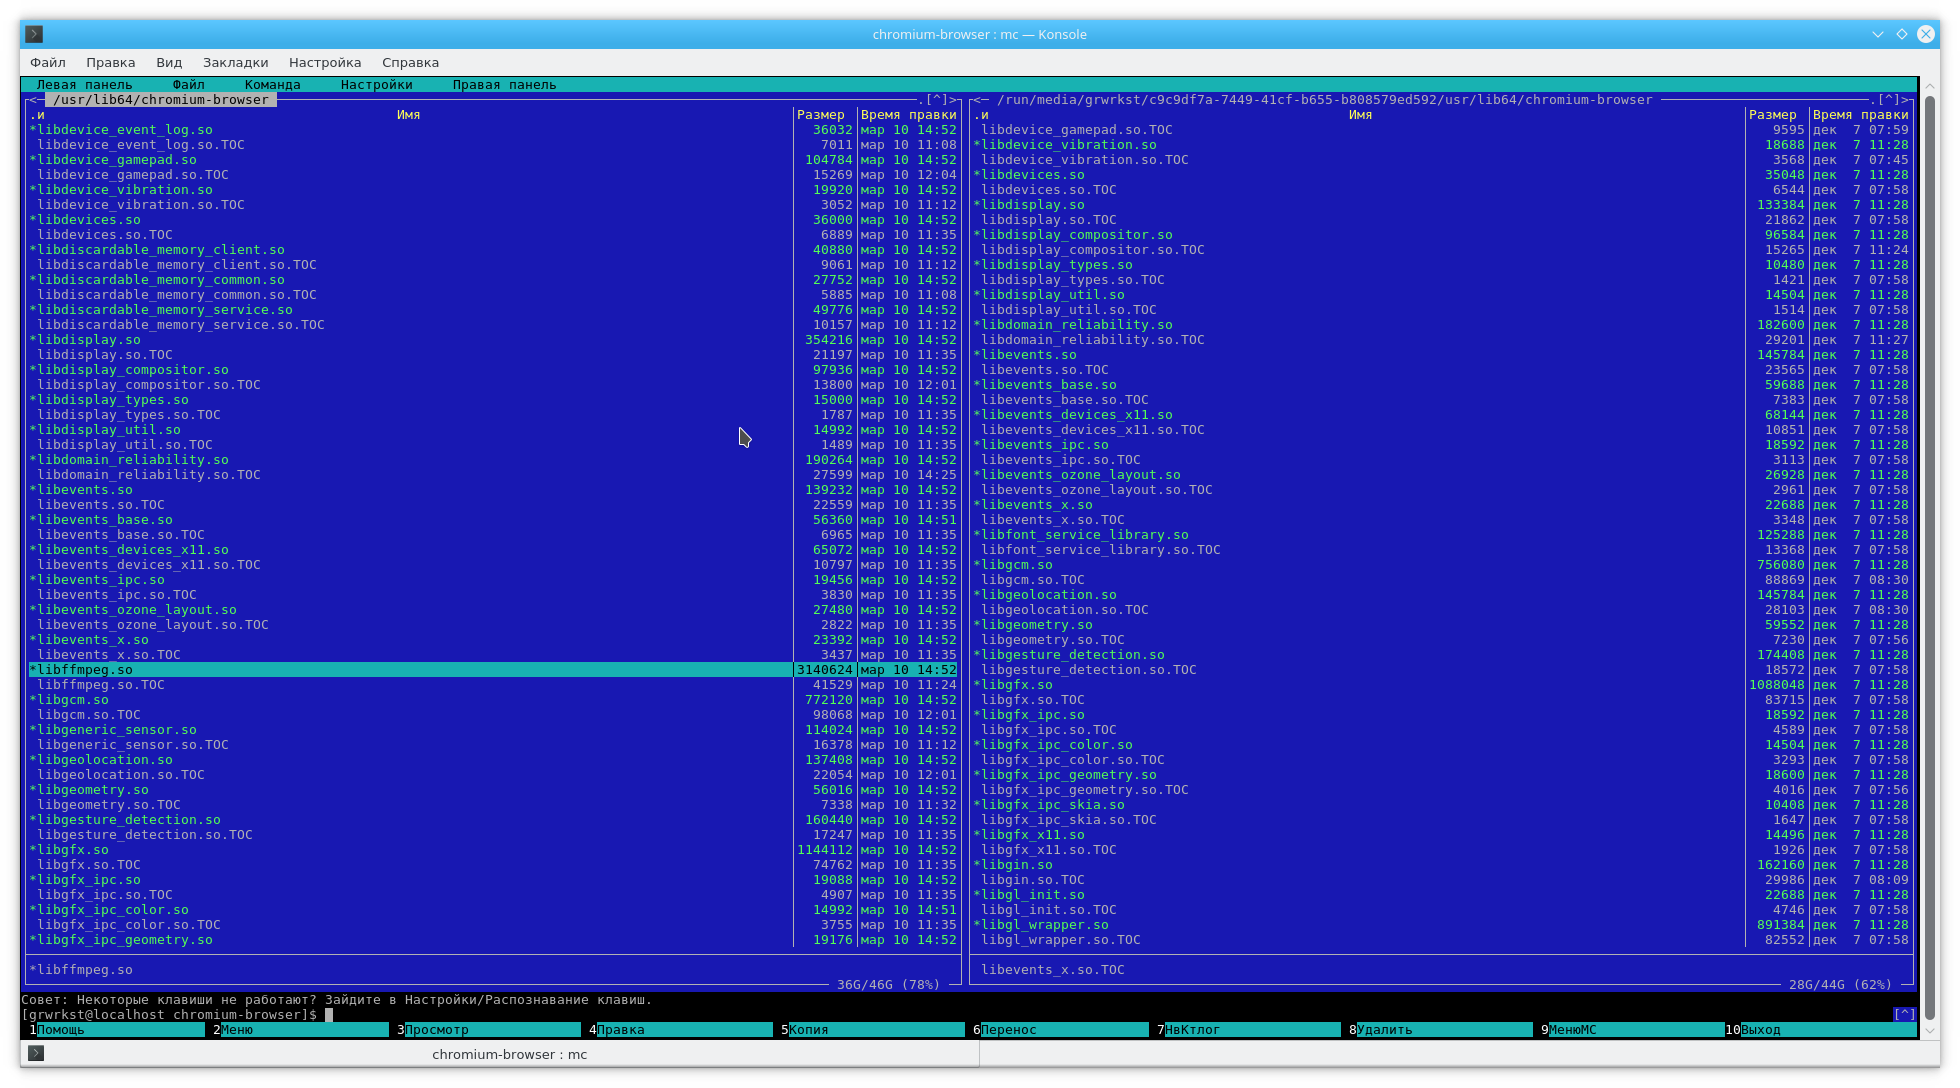The width and height of the screenshot is (1960, 1088).
Task: Click the keep-above diamond icon in title bar
Action: click(1901, 34)
